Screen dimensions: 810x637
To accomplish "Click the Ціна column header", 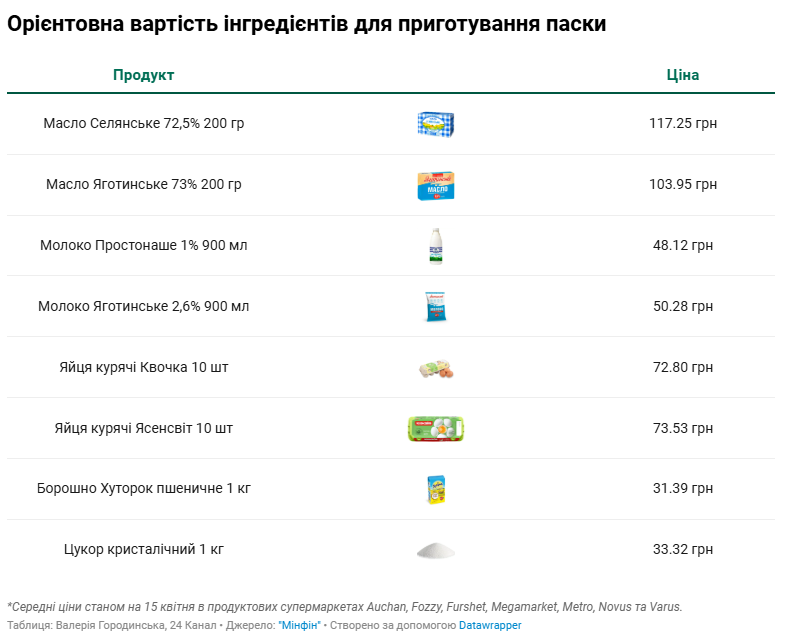I will tap(683, 75).
